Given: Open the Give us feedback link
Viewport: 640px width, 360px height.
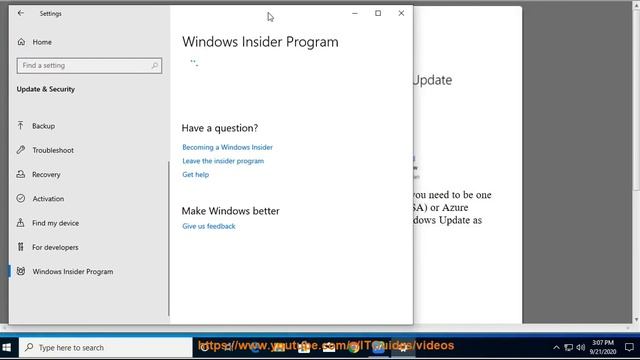Looking at the screenshot, I should coord(209,226).
